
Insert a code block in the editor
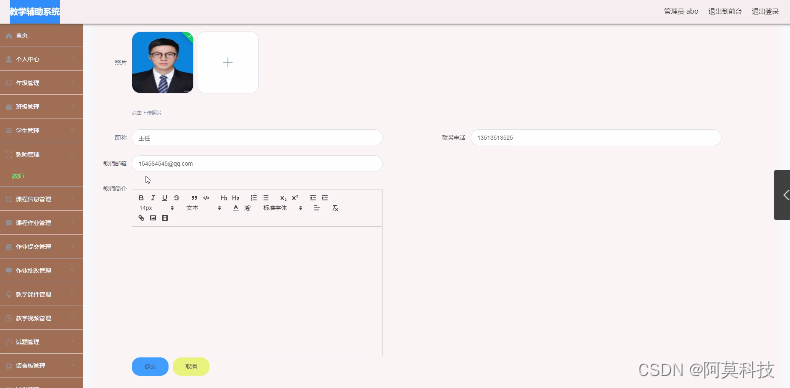206,198
